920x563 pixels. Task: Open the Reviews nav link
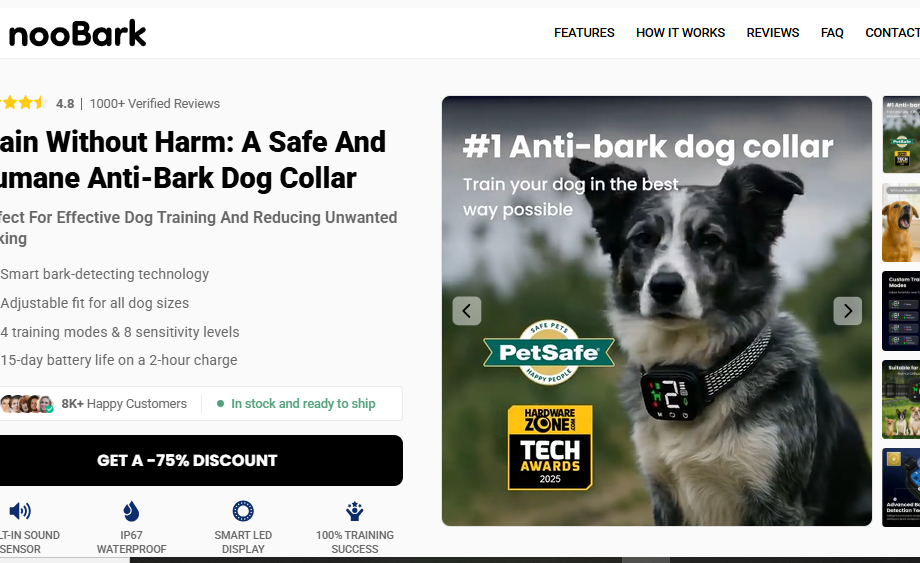pos(772,33)
